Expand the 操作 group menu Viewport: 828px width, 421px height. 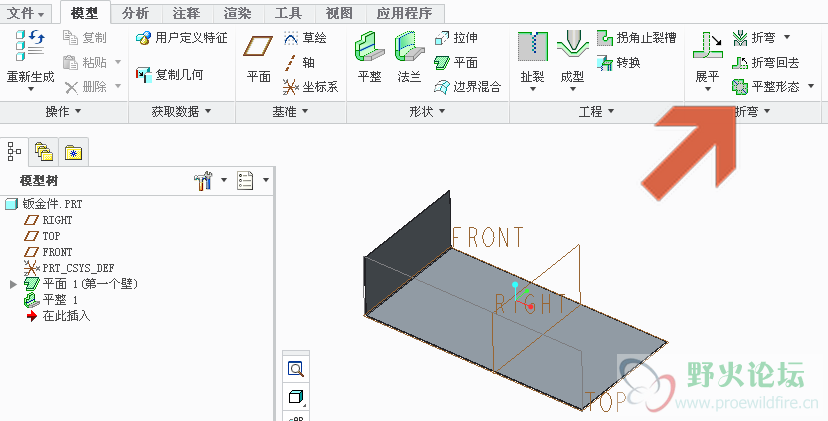(63, 111)
